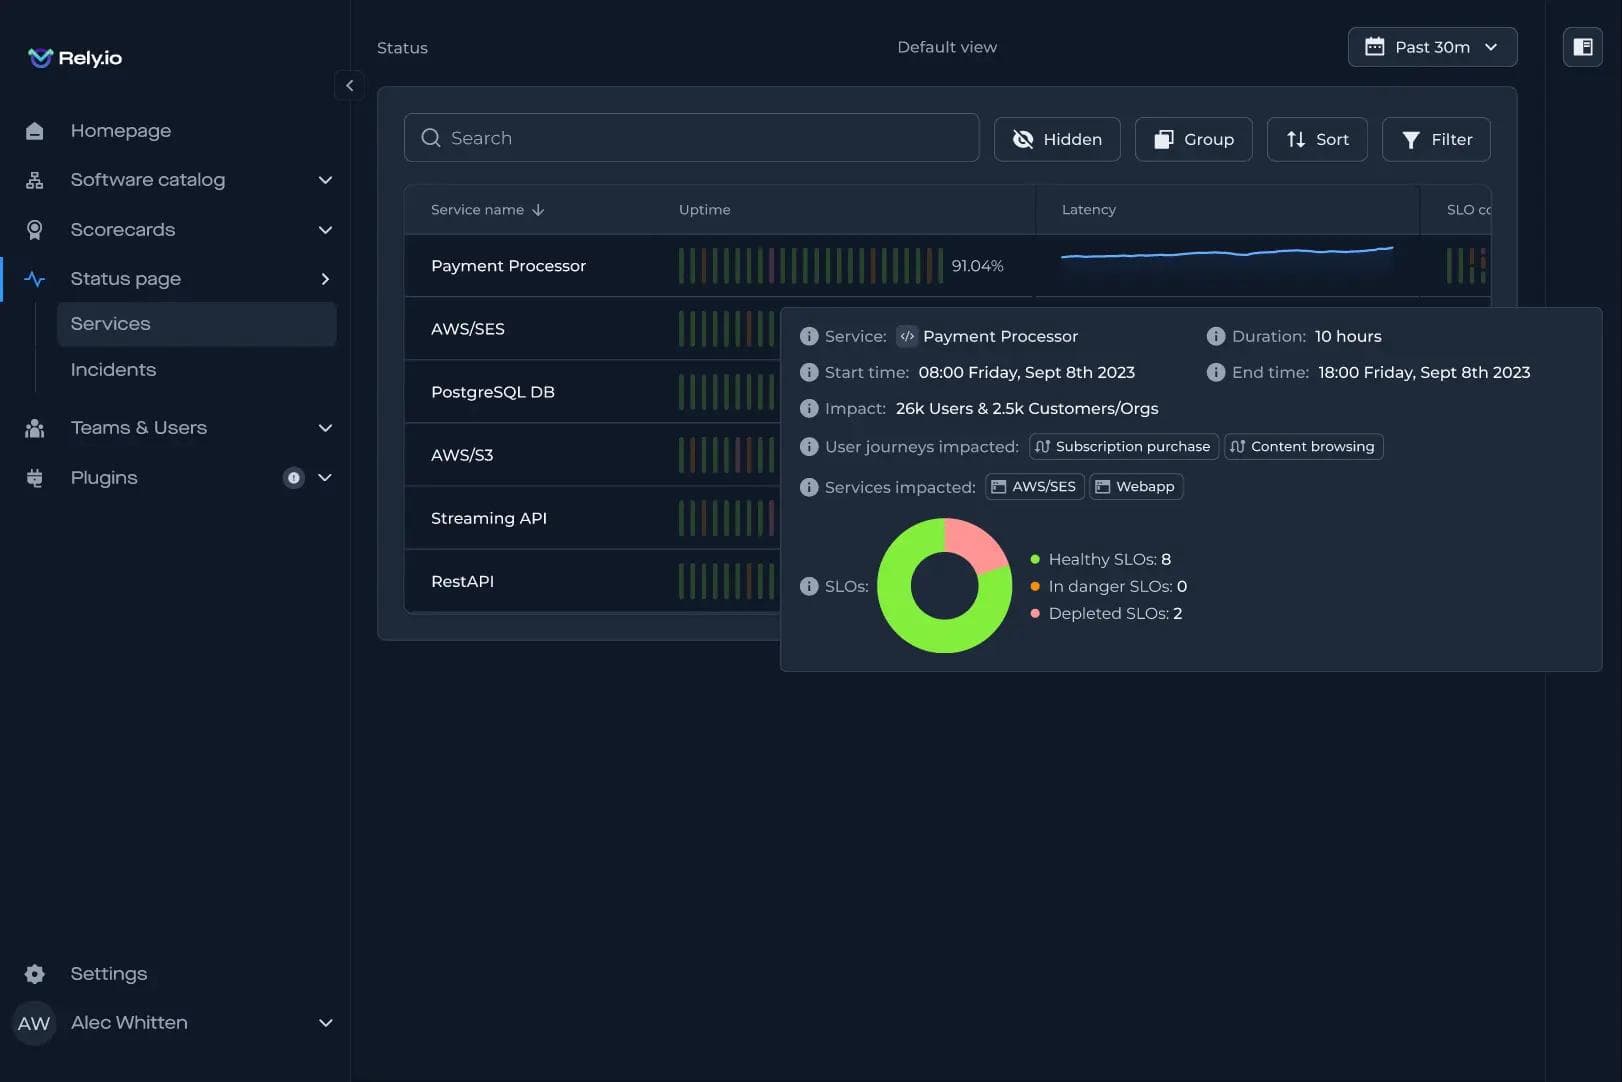Expand the Software catalog menu
Image resolution: width=1622 pixels, height=1082 pixels.
click(x=324, y=180)
